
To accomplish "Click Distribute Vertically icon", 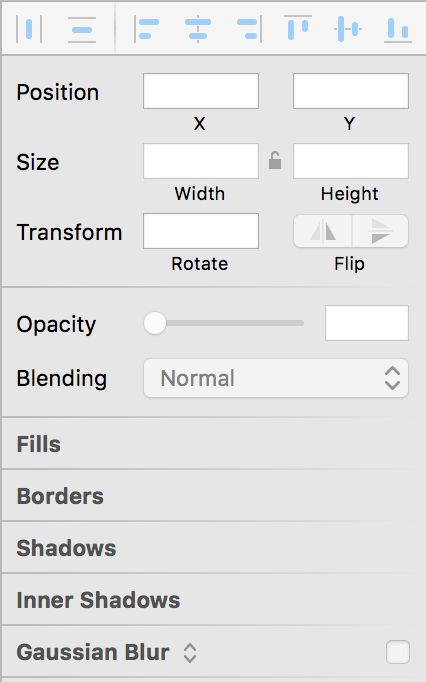I will pyautogui.click(x=82, y=29).
